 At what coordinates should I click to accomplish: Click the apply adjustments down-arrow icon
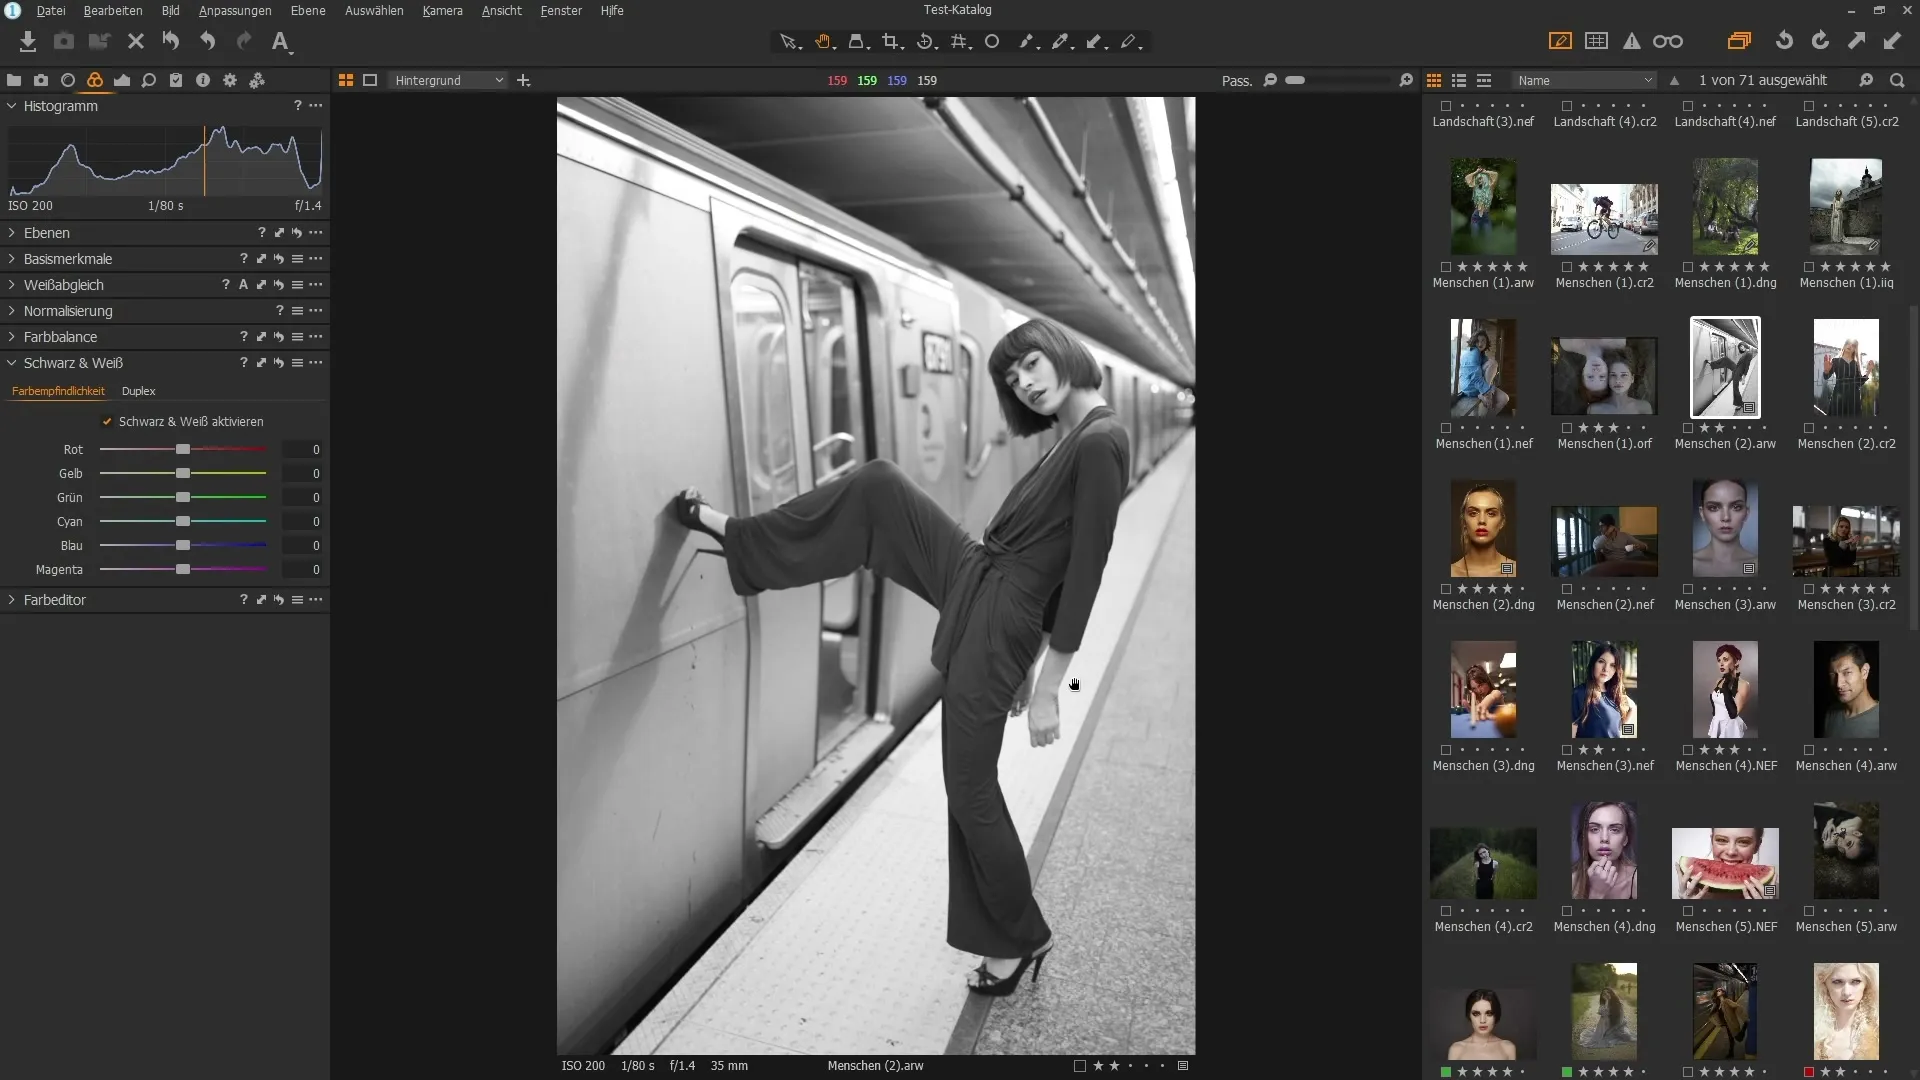click(1892, 41)
